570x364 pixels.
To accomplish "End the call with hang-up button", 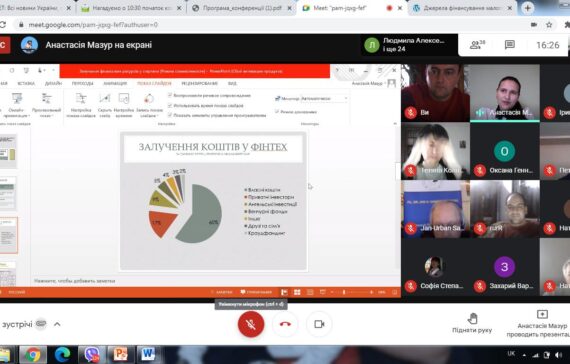I will click(x=285, y=324).
